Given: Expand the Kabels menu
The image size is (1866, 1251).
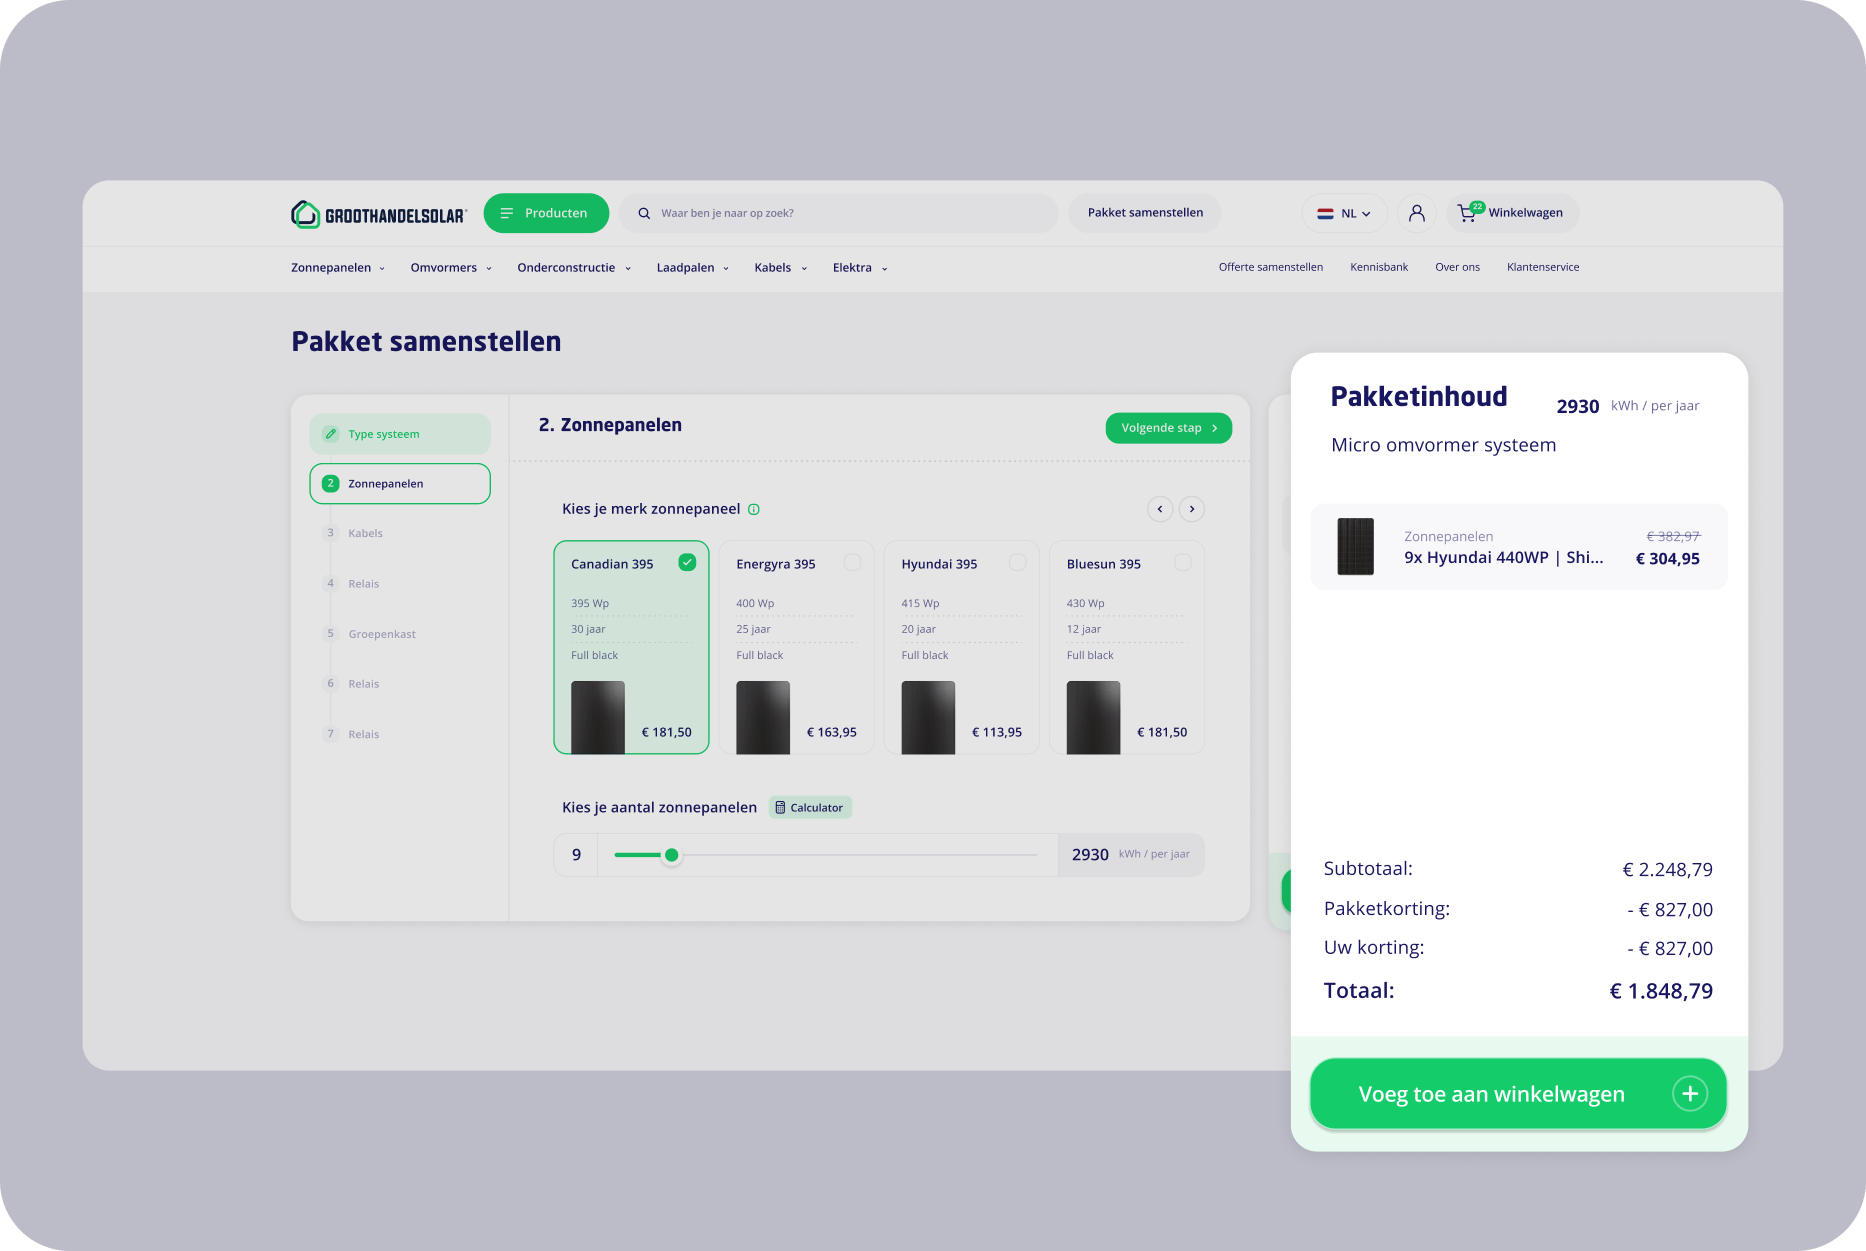Looking at the screenshot, I should point(781,268).
